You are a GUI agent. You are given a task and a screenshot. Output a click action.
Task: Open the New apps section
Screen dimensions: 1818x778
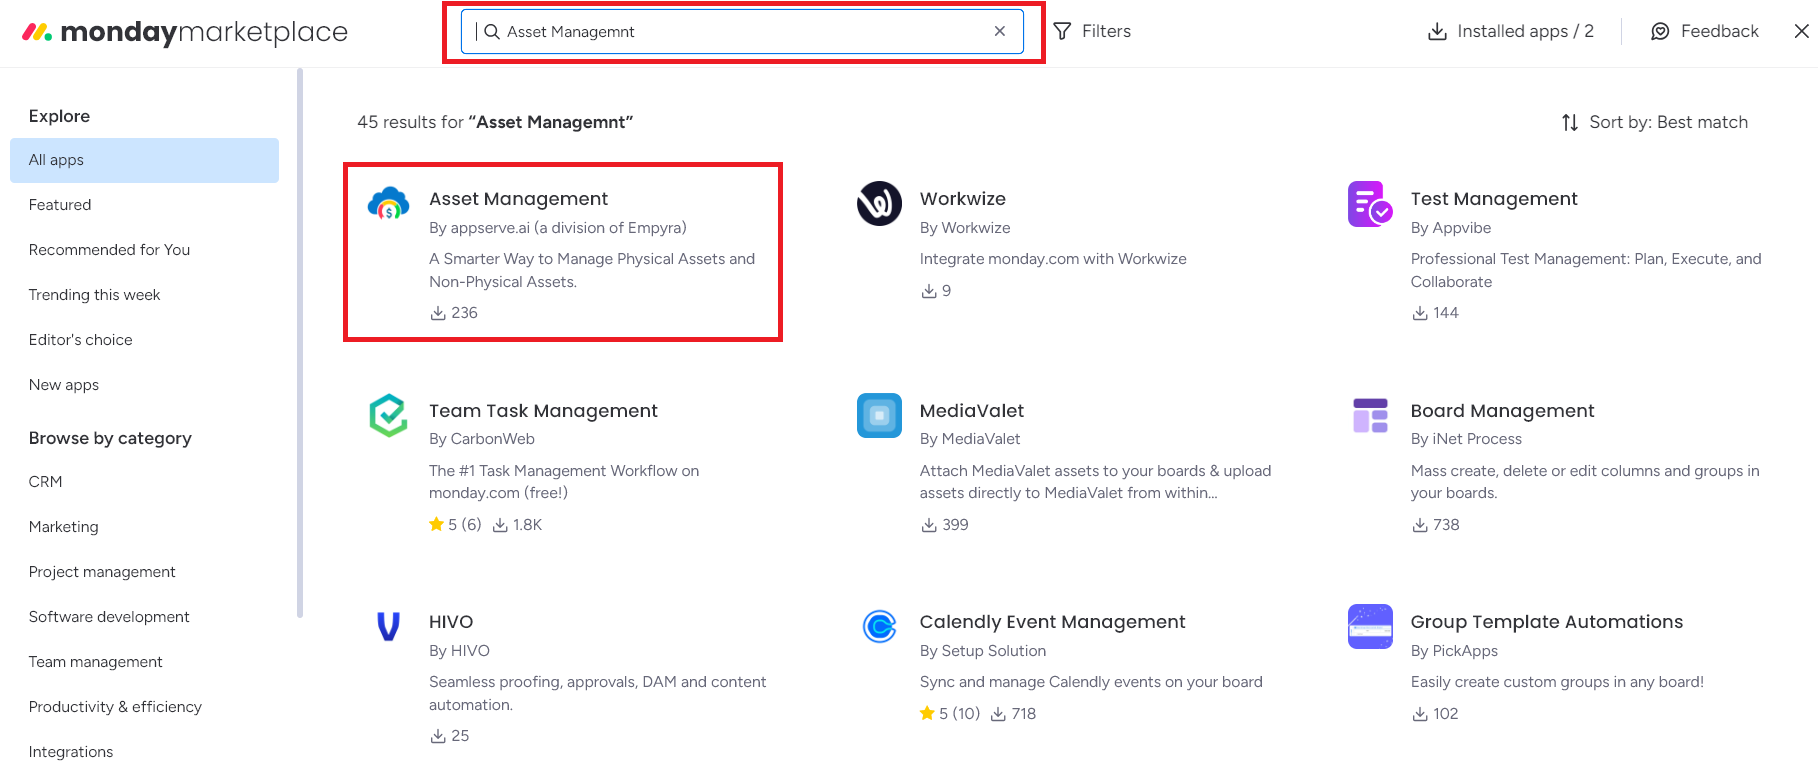pos(63,385)
